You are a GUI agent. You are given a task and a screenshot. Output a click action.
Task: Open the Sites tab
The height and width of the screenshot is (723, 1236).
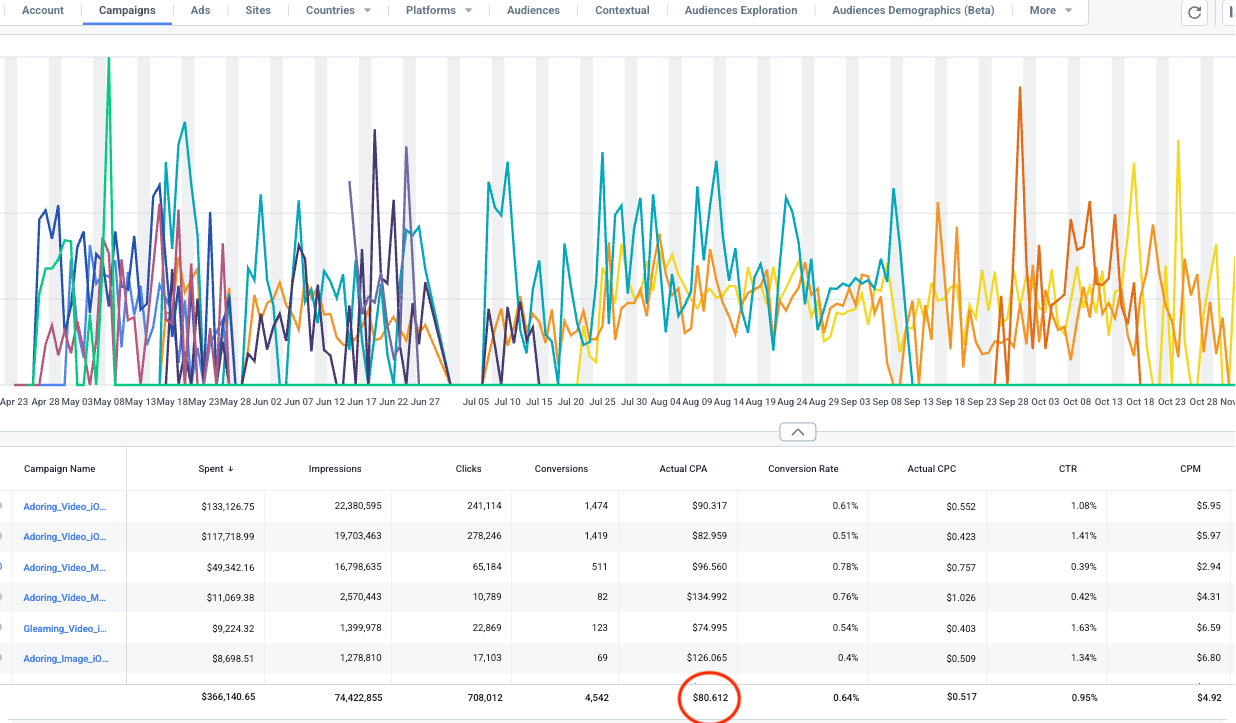click(x=257, y=11)
